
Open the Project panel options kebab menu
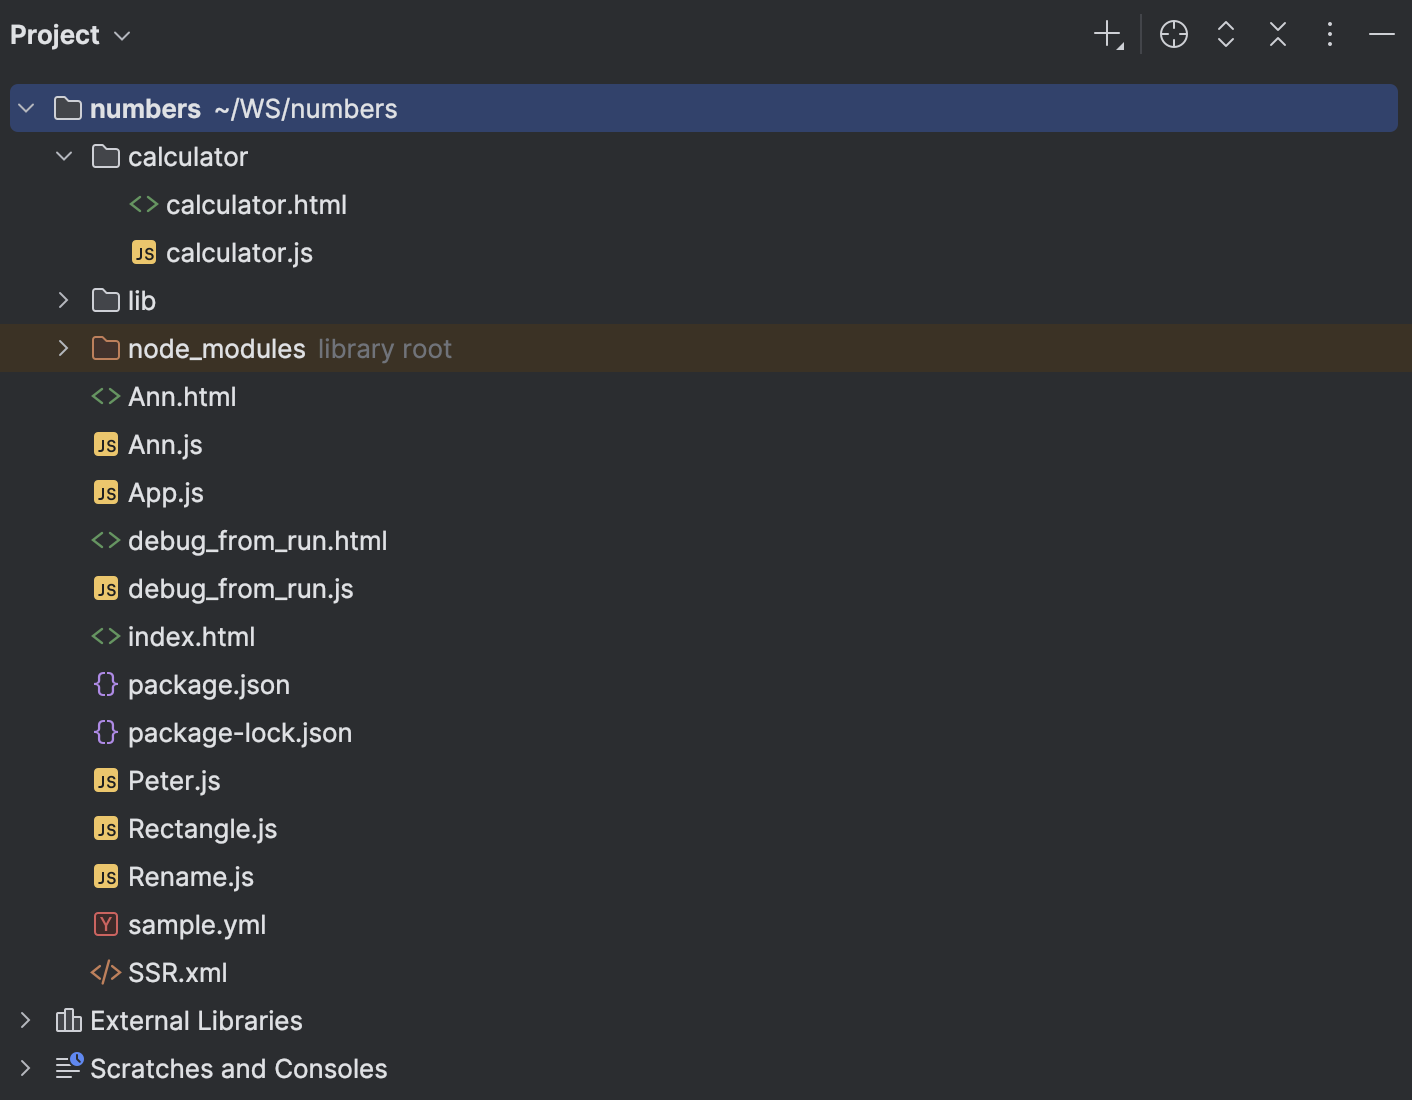point(1330,35)
